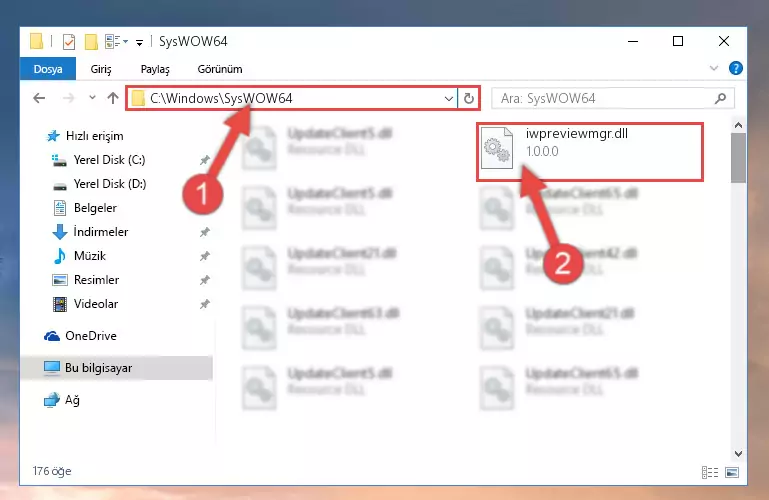Viewport: 769px width, 500px height.
Task: Switch to the Görünüm ribbon tab
Action: pyautogui.click(x=220, y=69)
